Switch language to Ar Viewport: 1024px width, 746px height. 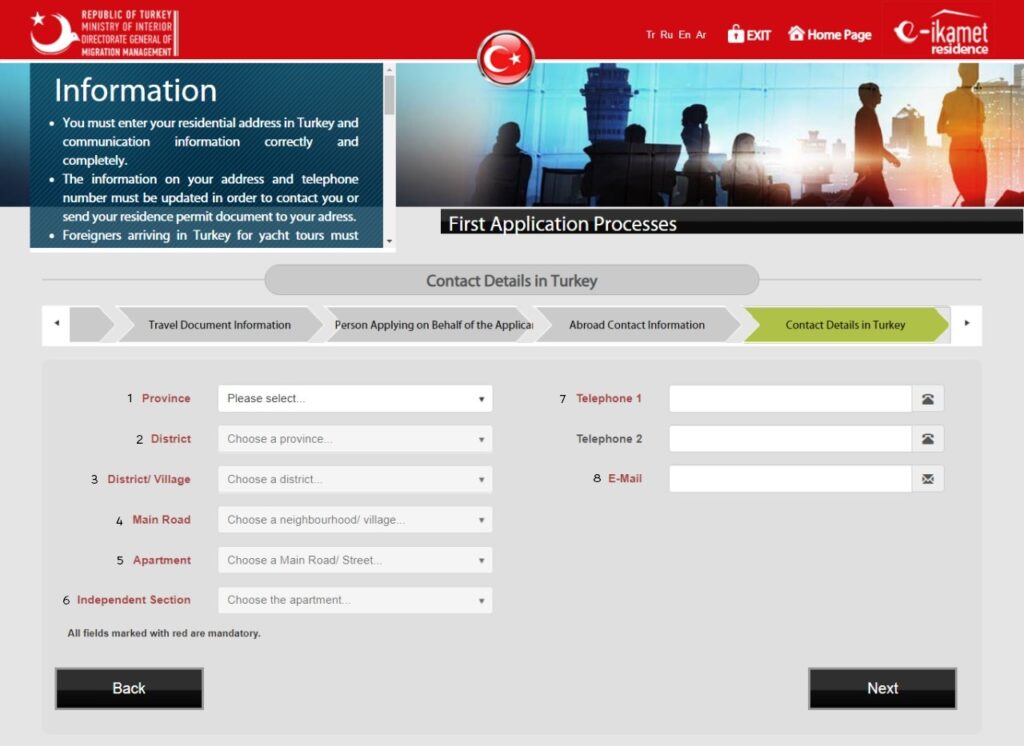[701, 35]
